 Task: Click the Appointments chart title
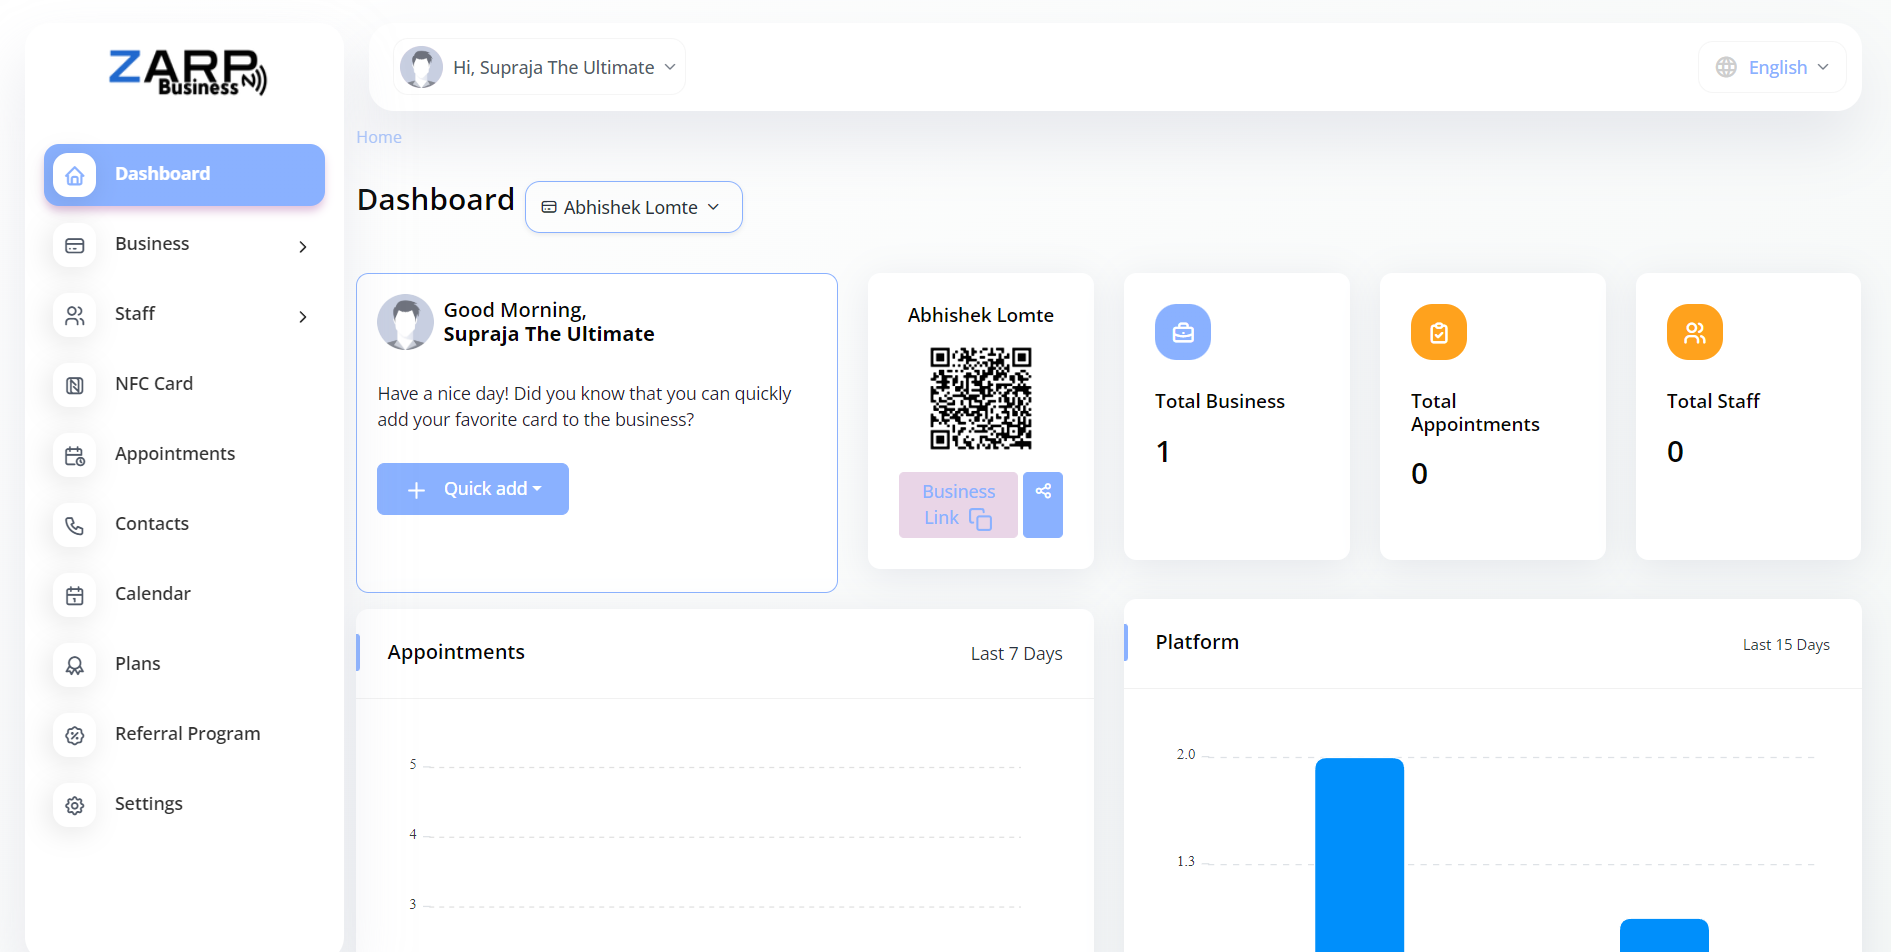[456, 652]
